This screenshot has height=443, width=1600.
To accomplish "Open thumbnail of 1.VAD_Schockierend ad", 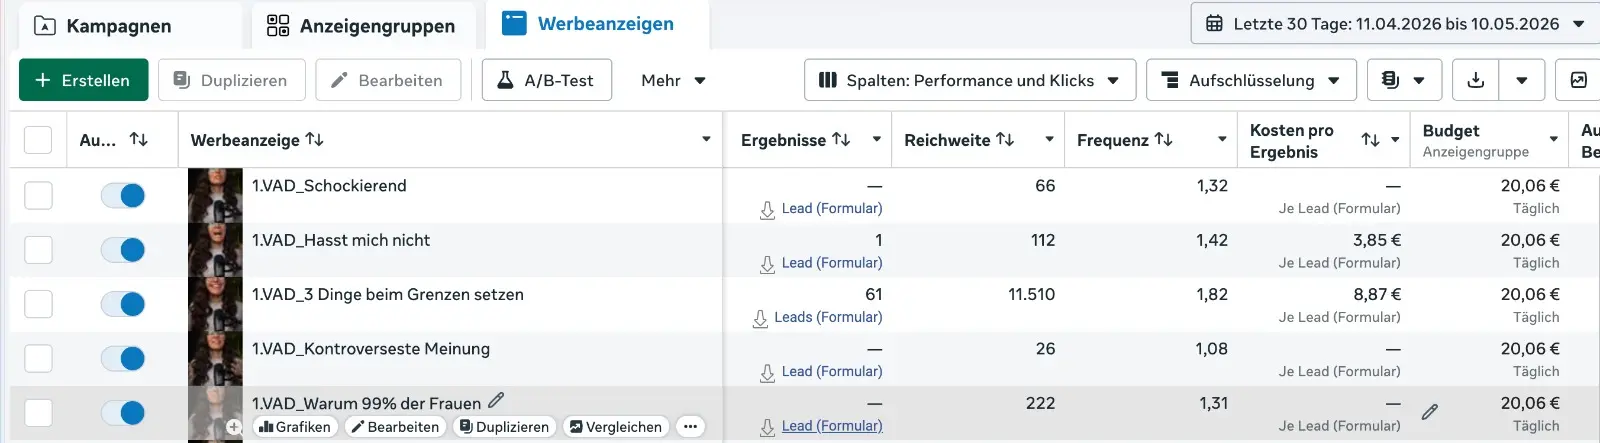I will [x=215, y=195].
